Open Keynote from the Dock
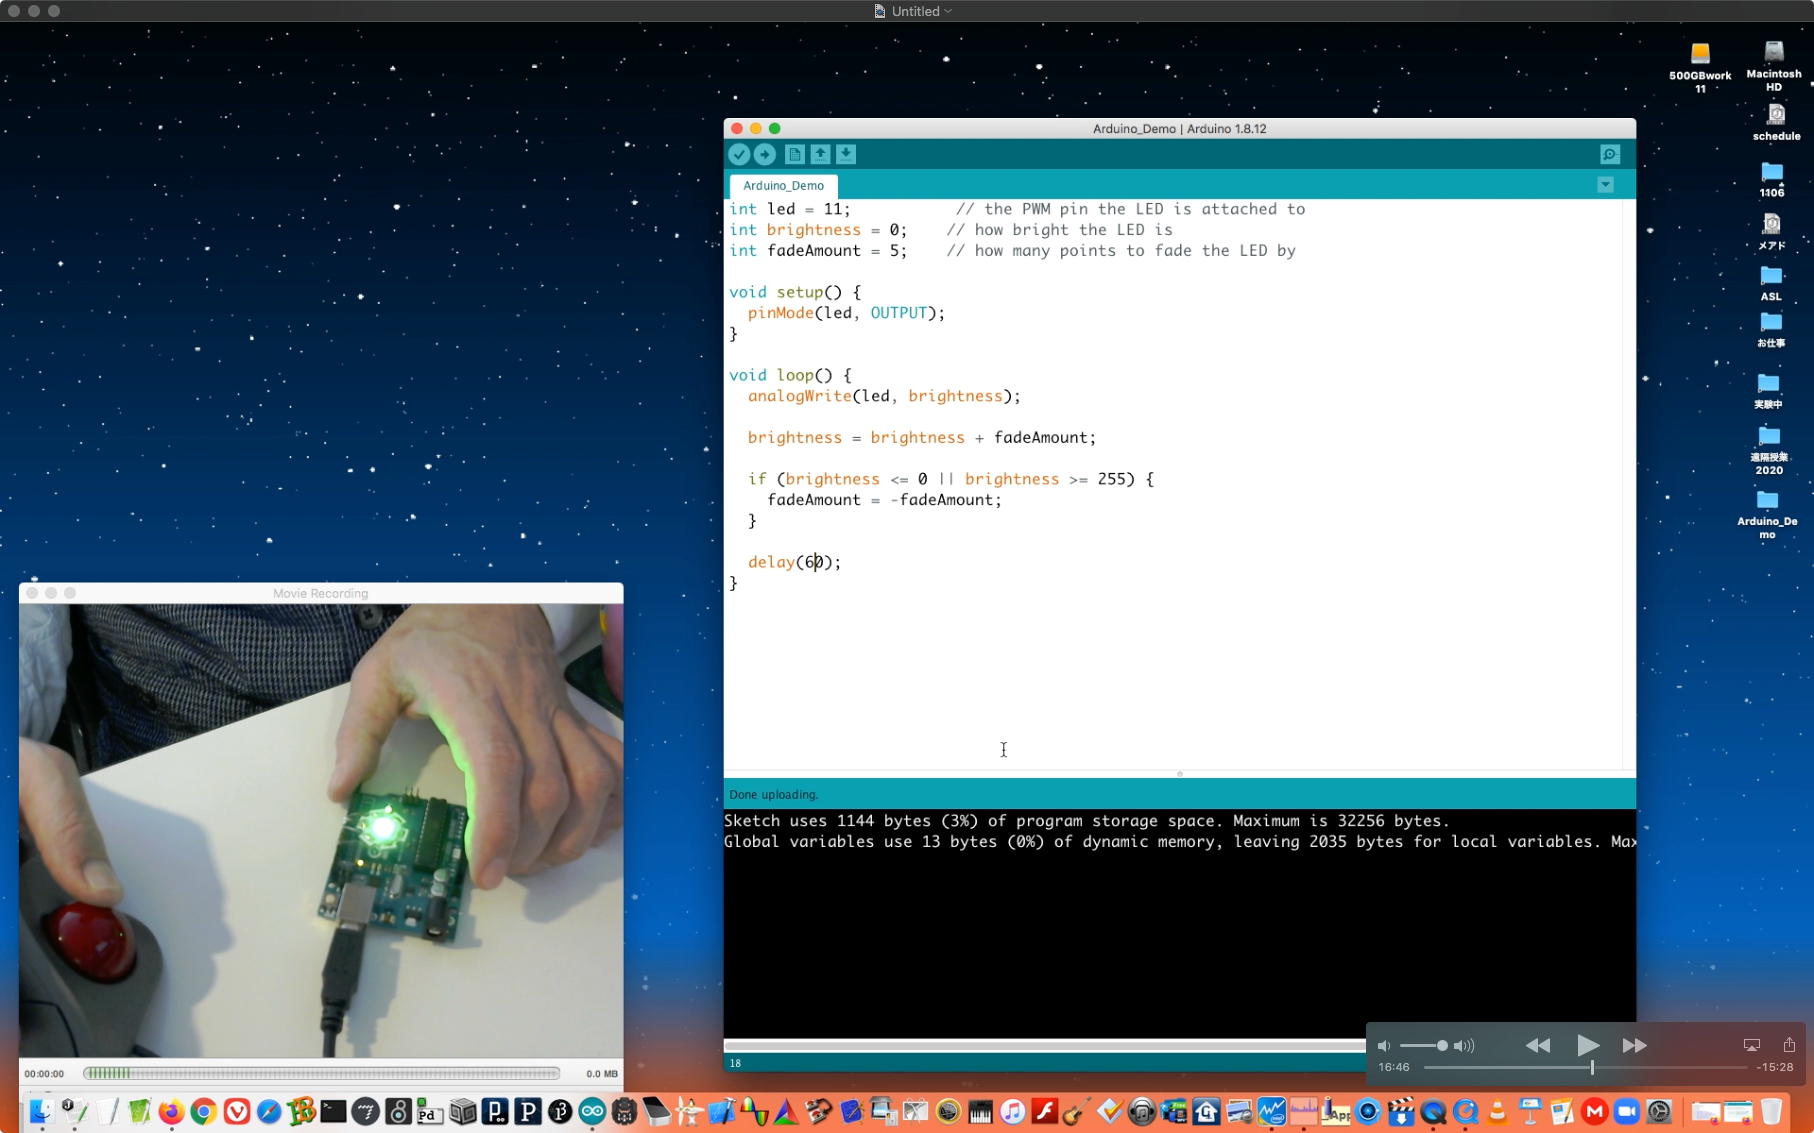 pyautogui.click(x=1530, y=1111)
